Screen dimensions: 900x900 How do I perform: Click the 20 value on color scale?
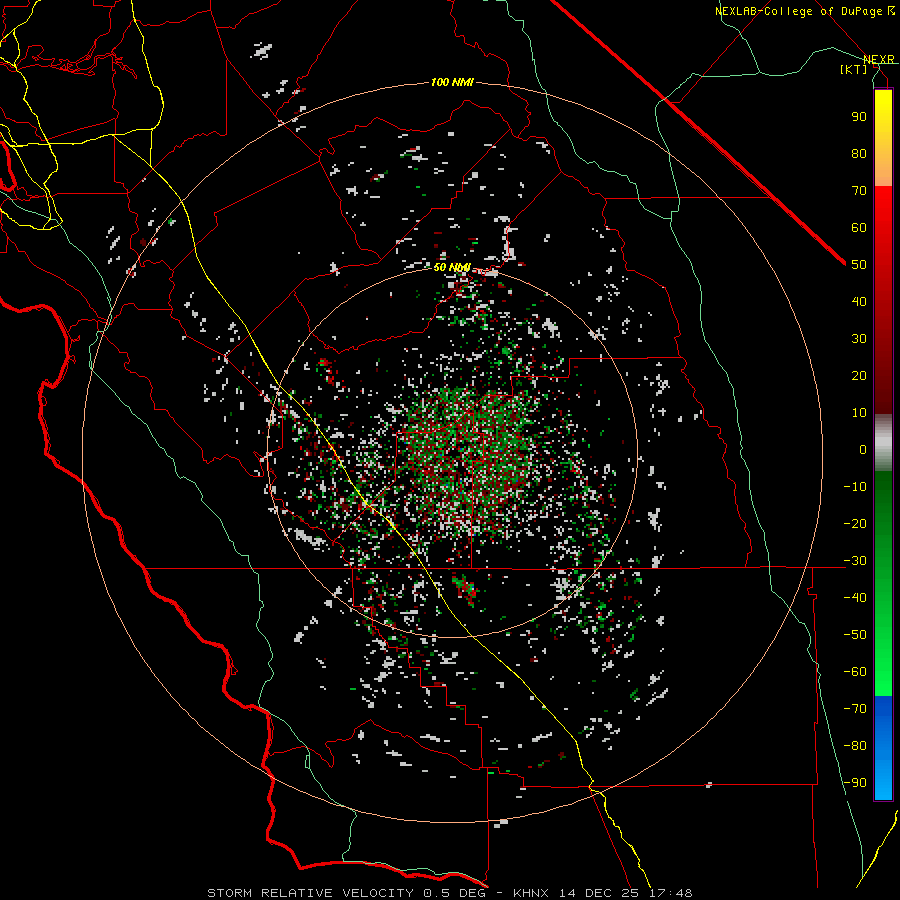859,375
